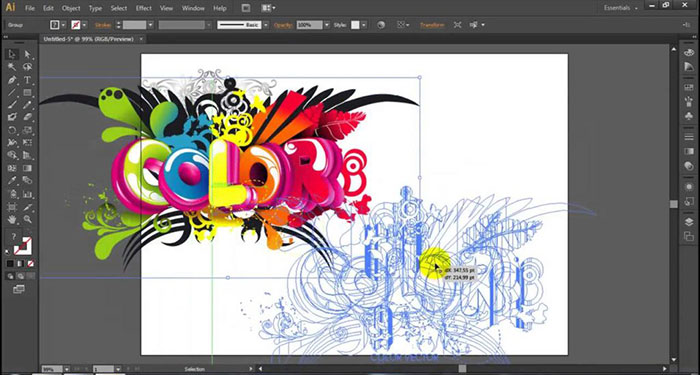Screen dimensions: 700x375
Task: Apply solid Color mode below fill box
Action: (x=10, y=264)
